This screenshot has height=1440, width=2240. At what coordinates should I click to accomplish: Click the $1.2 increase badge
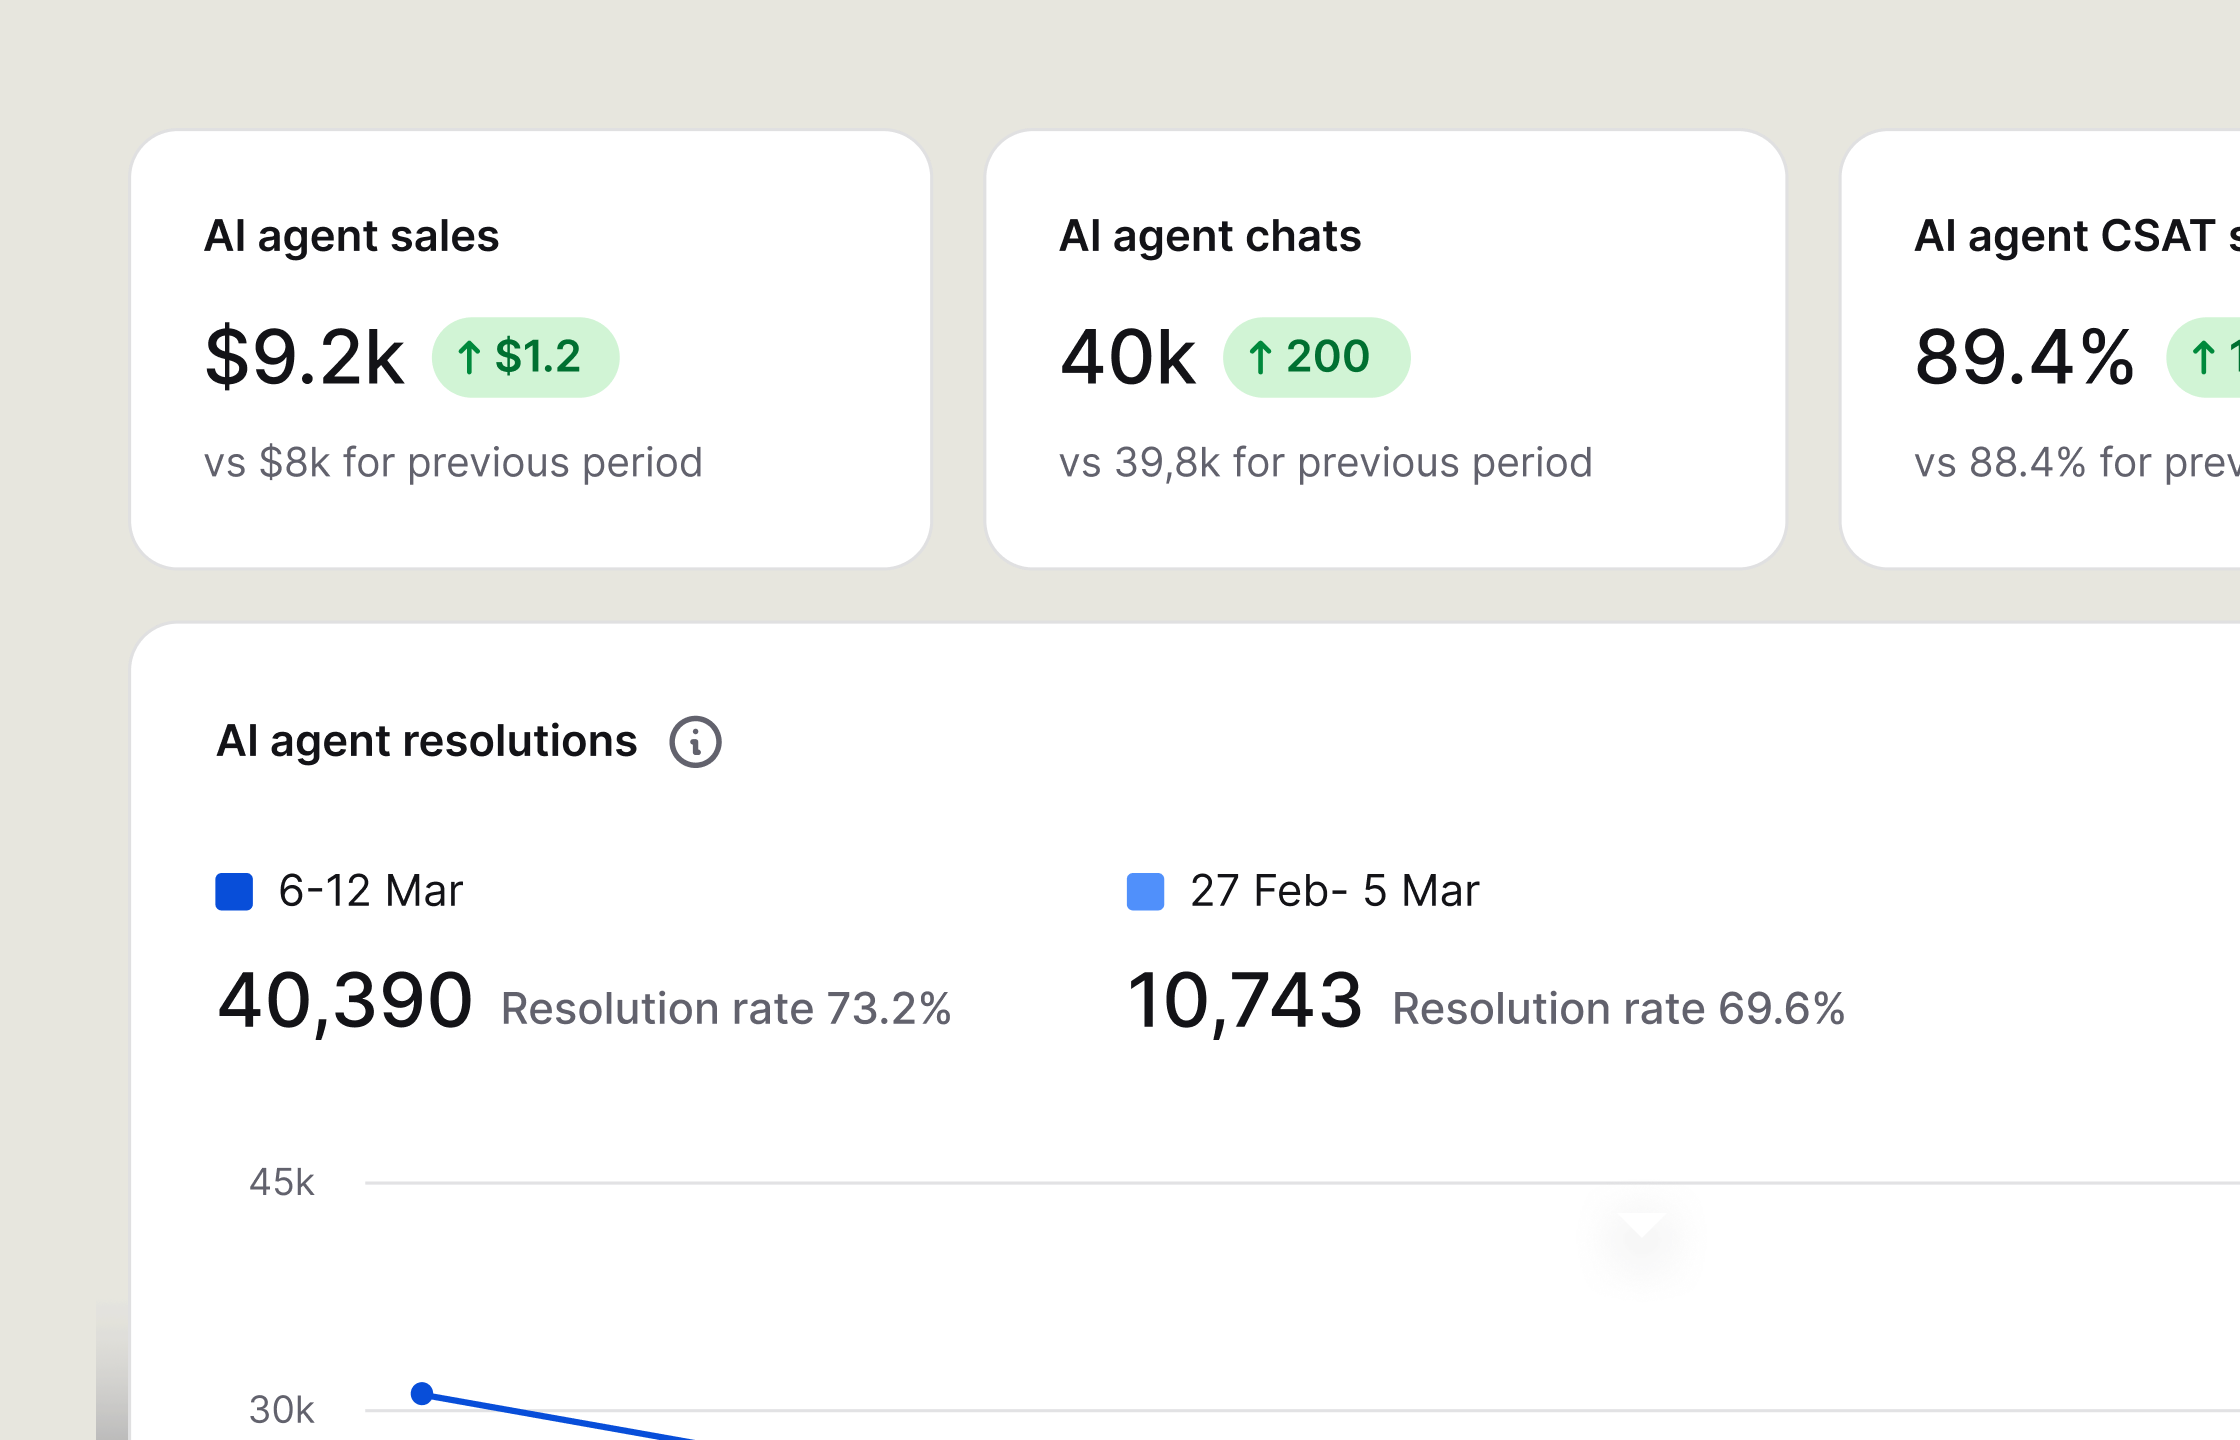(x=525, y=357)
